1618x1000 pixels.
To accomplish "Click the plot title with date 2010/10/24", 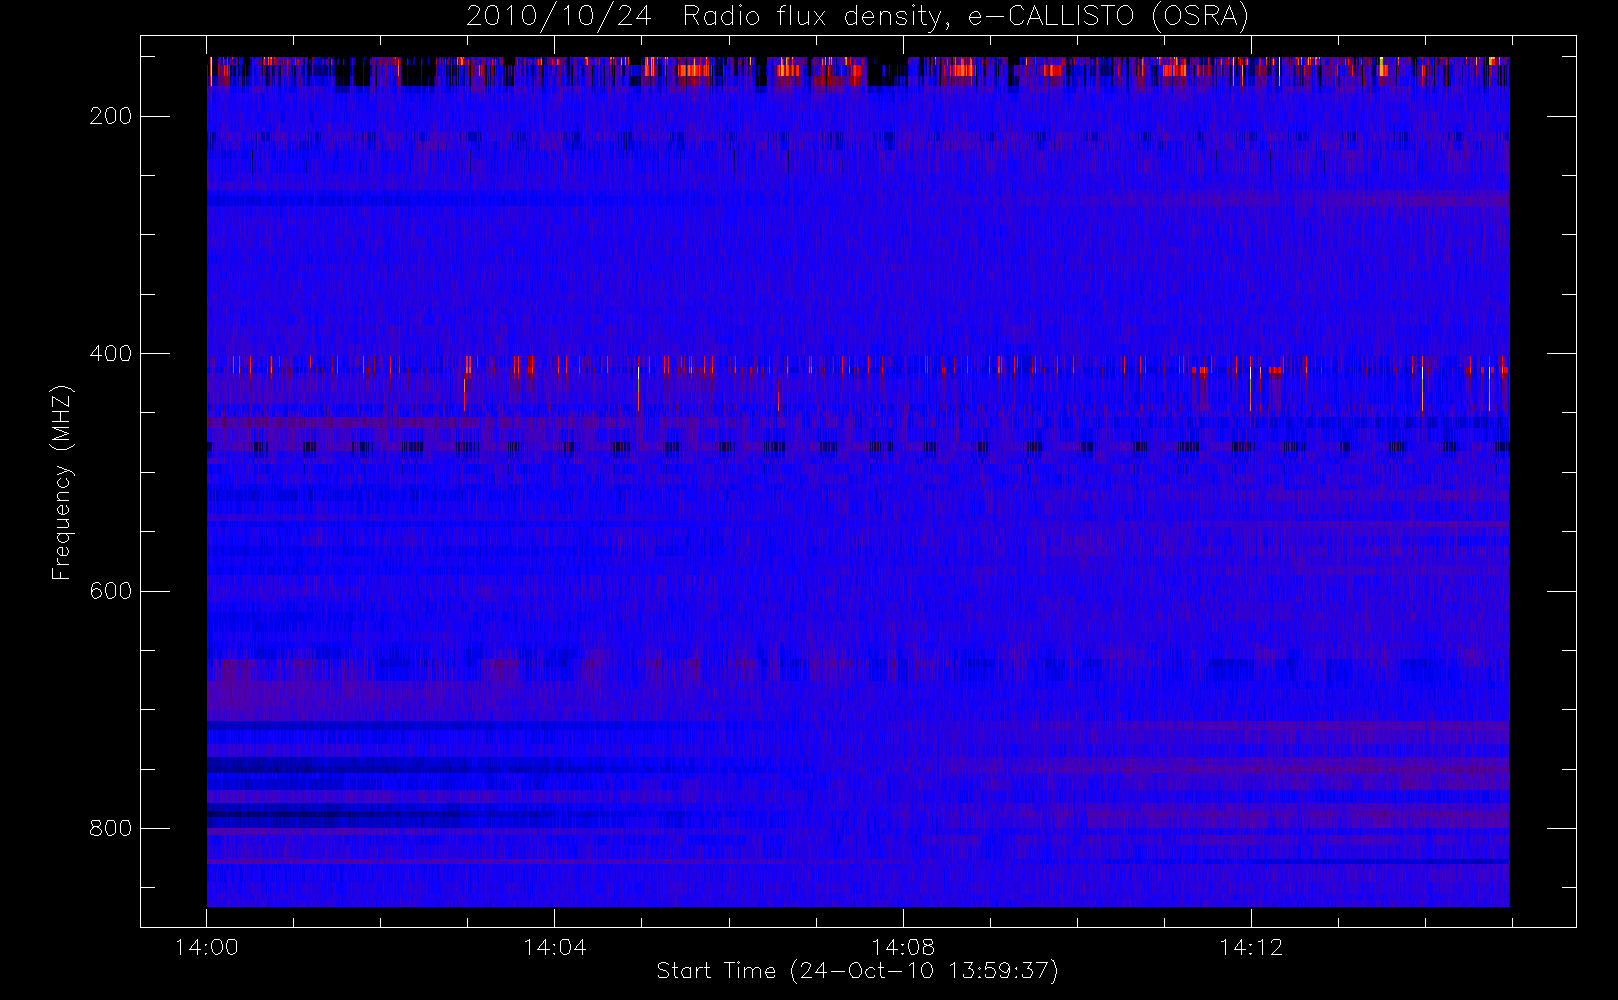I will coord(858,17).
